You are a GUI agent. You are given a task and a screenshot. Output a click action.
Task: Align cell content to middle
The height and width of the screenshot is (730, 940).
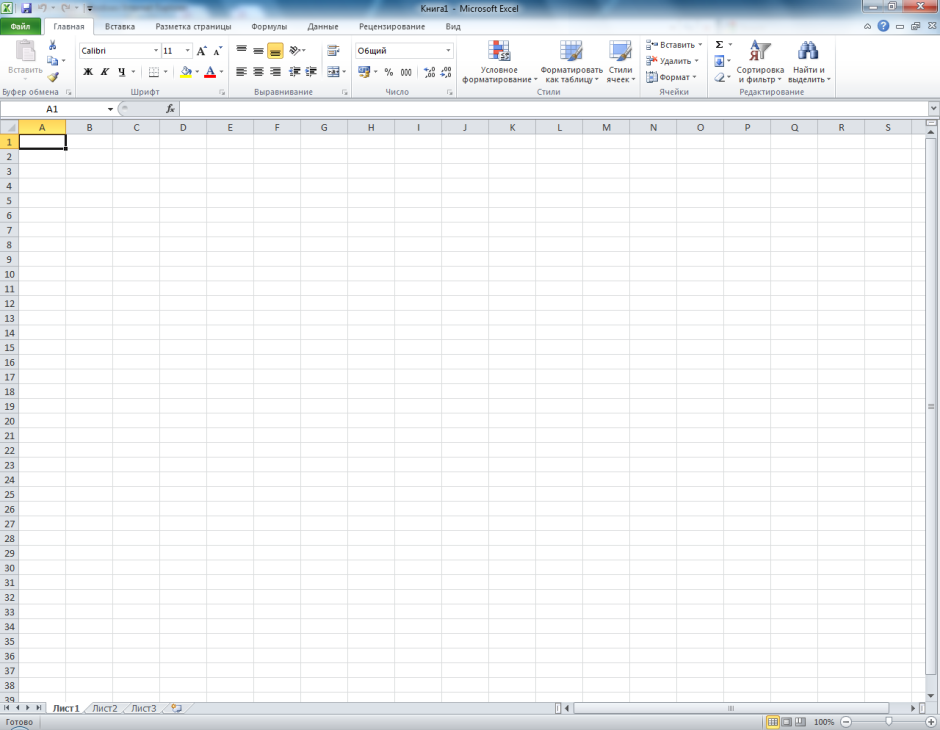pyautogui.click(x=258, y=51)
